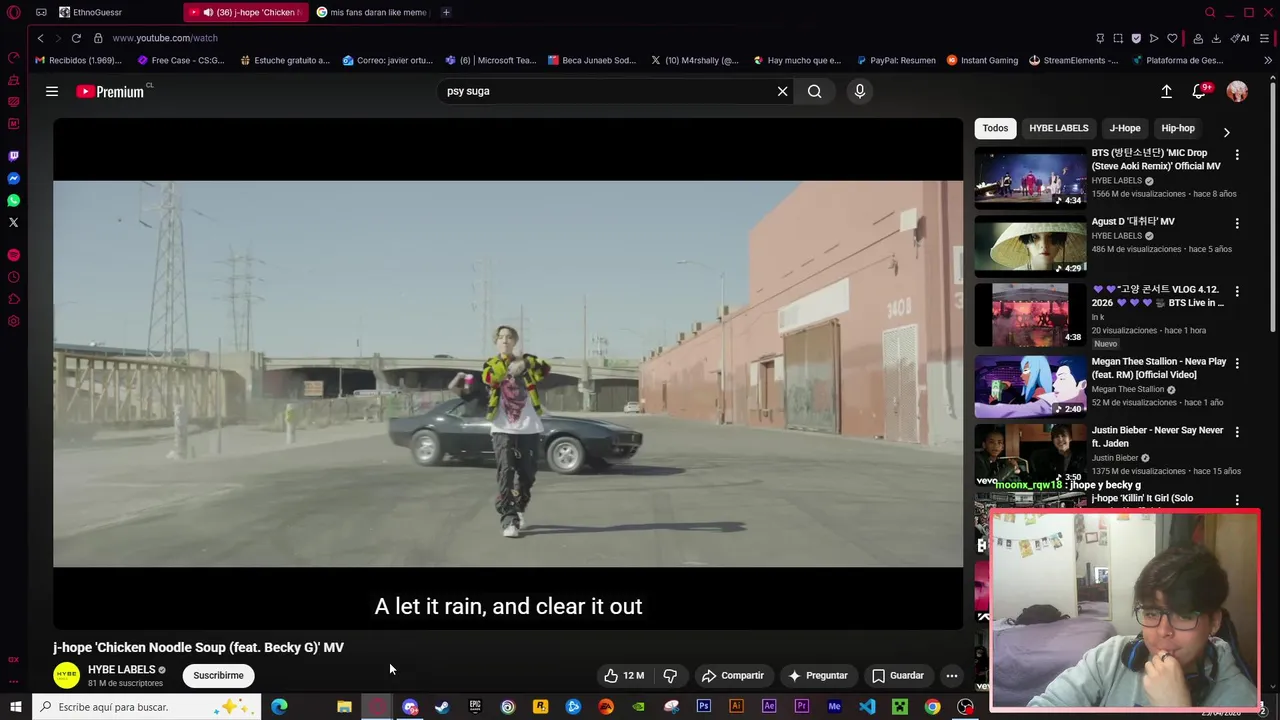1280x720 pixels.
Task: Start voice search with microphone icon
Action: pyautogui.click(x=859, y=91)
